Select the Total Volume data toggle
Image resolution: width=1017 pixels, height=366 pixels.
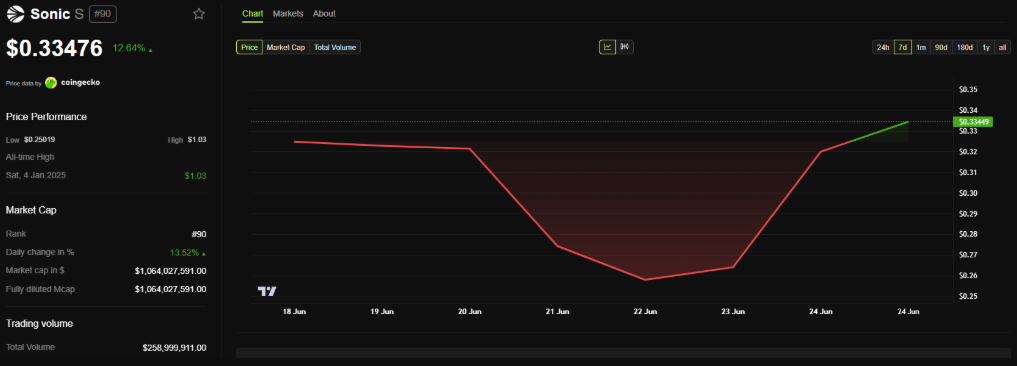pyautogui.click(x=335, y=47)
